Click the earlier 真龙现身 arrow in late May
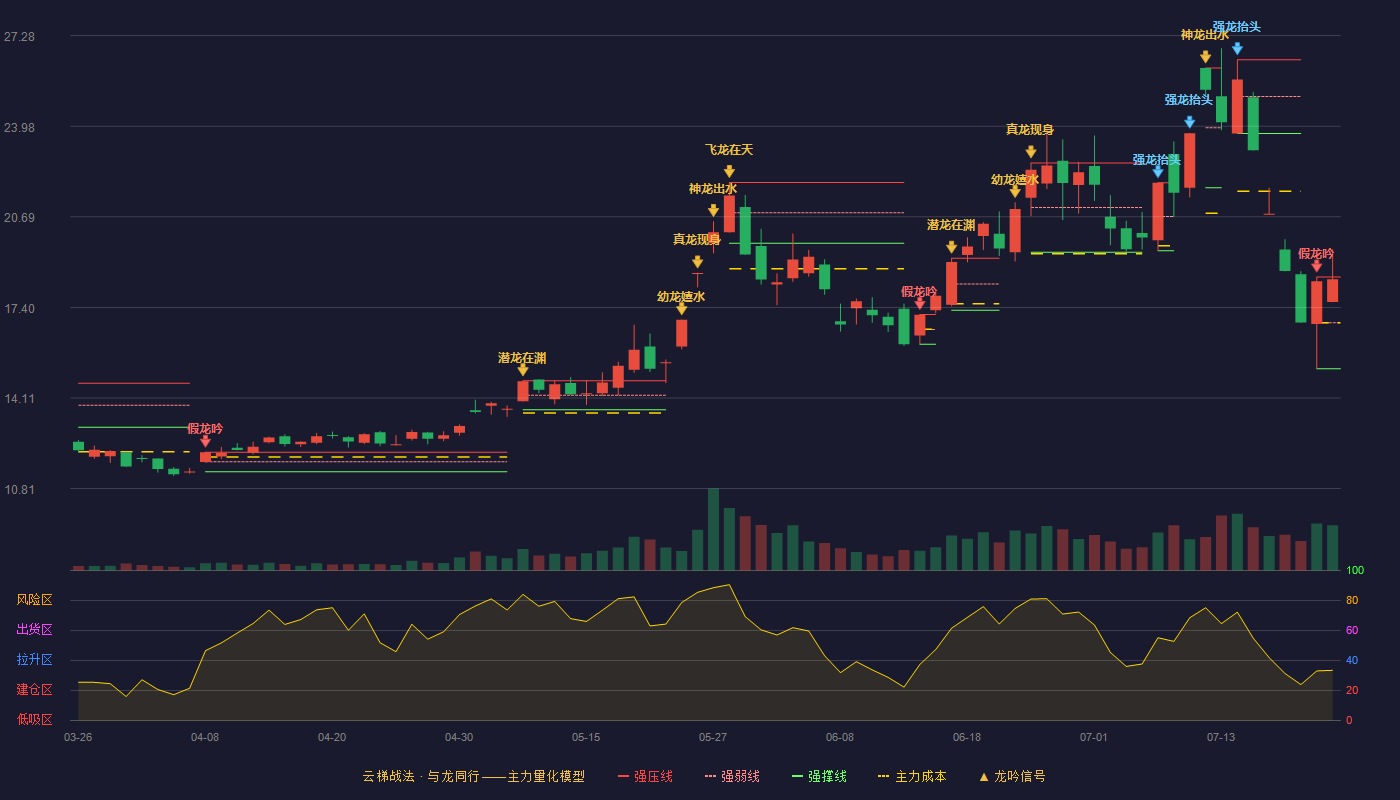 tap(697, 262)
